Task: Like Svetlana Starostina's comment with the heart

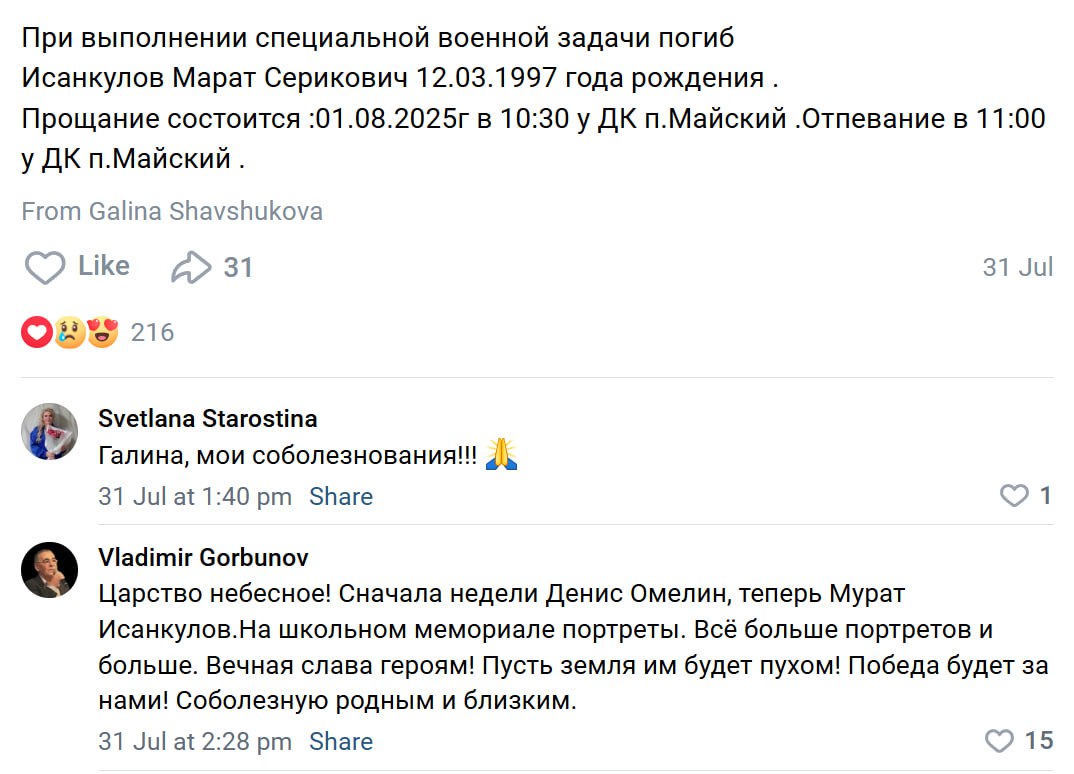Action: tap(1014, 496)
